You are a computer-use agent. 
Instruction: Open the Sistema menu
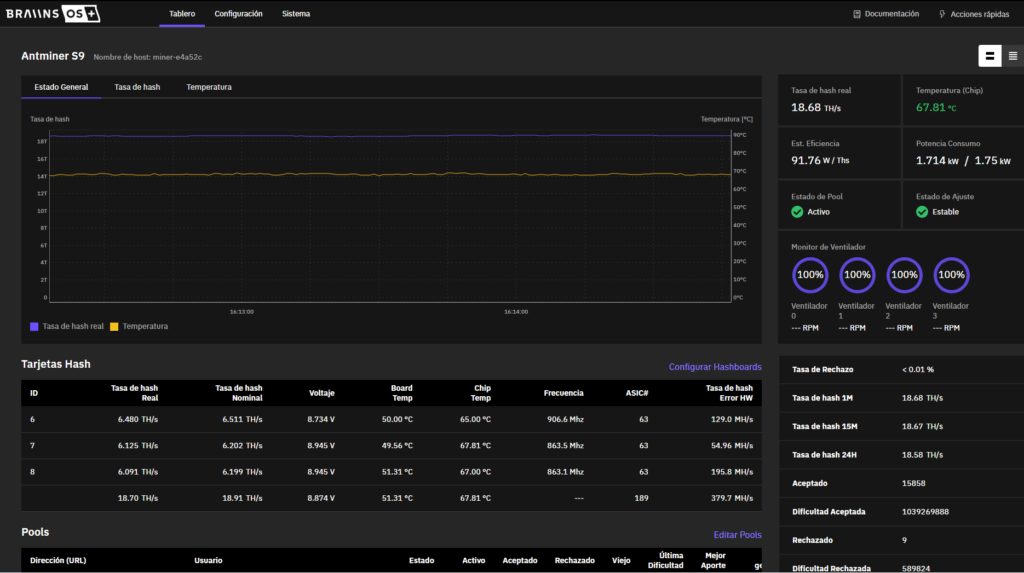click(296, 14)
